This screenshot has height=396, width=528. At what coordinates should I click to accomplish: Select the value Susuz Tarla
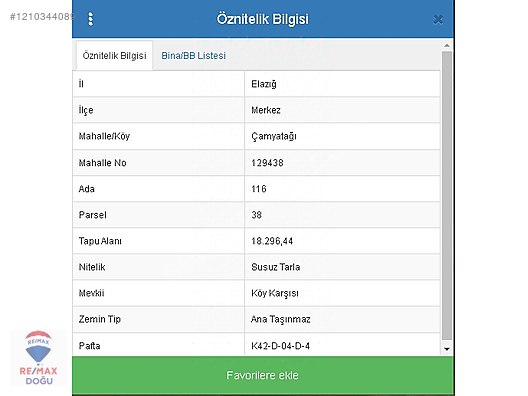(275, 267)
